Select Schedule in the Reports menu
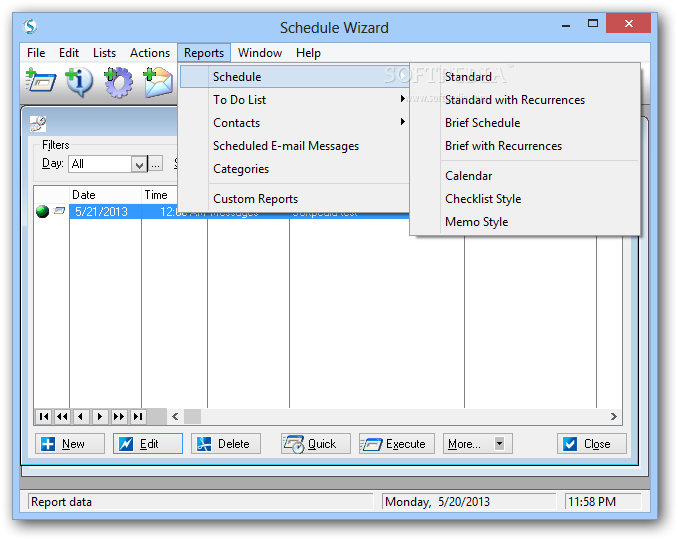Viewport: 678px width, 540px height. tap(294, 77)
